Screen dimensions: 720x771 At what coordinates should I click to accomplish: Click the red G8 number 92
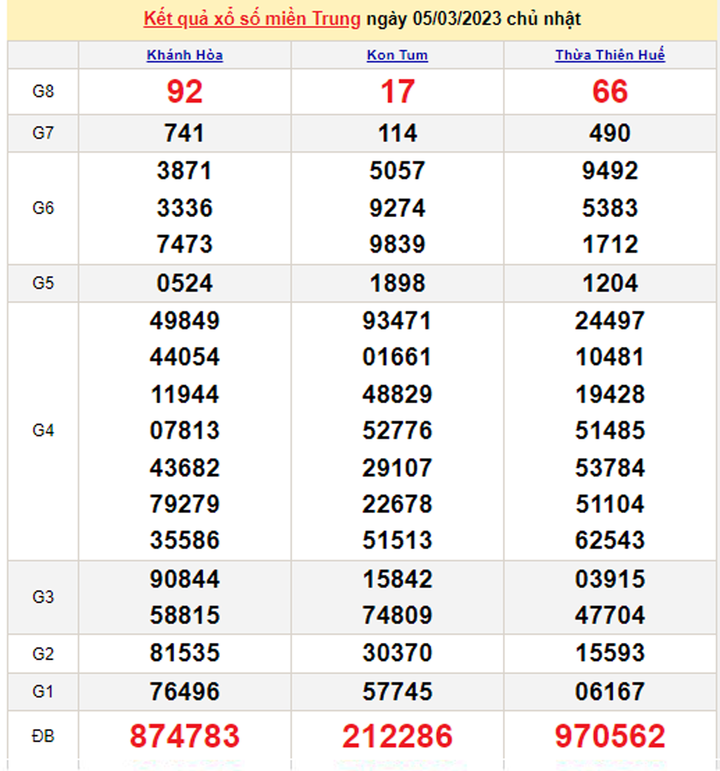[x=185, y=92]
